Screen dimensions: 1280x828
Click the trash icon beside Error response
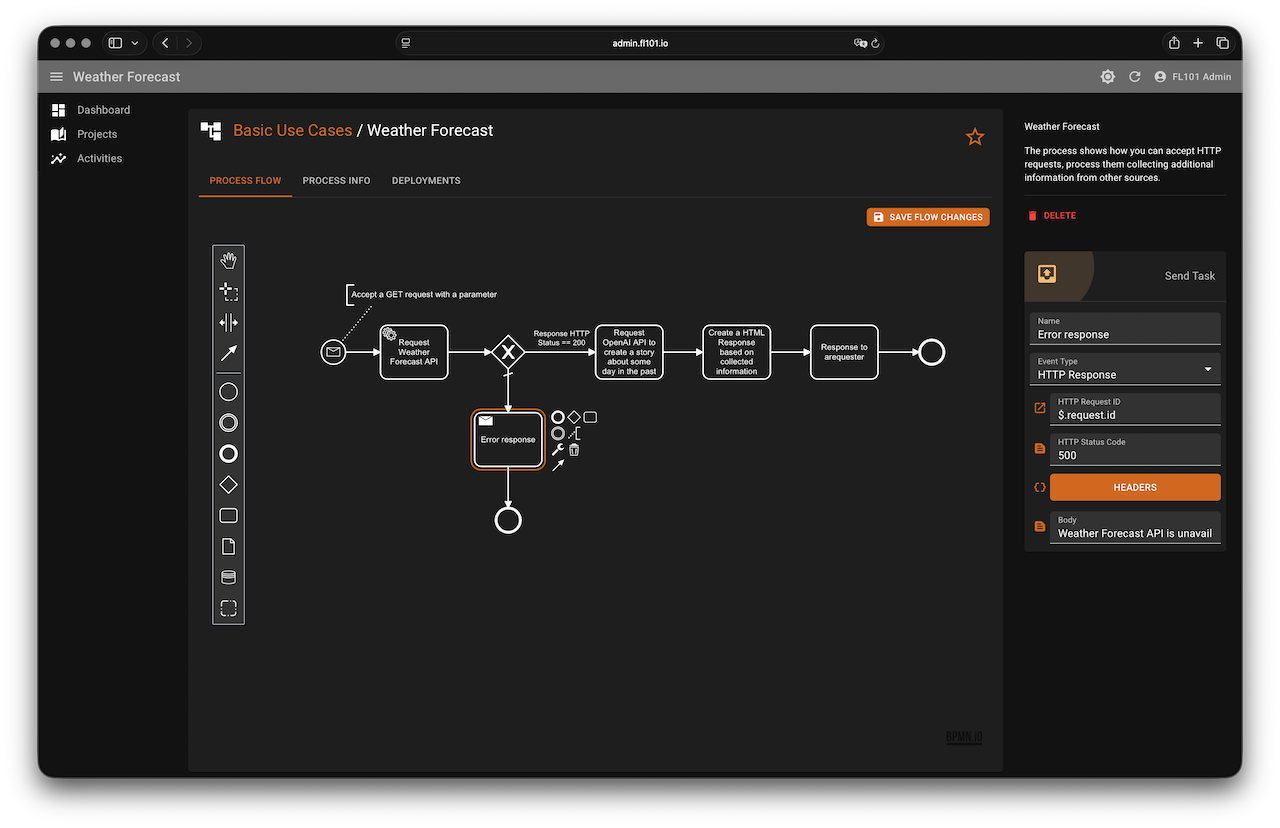point(574,450)
